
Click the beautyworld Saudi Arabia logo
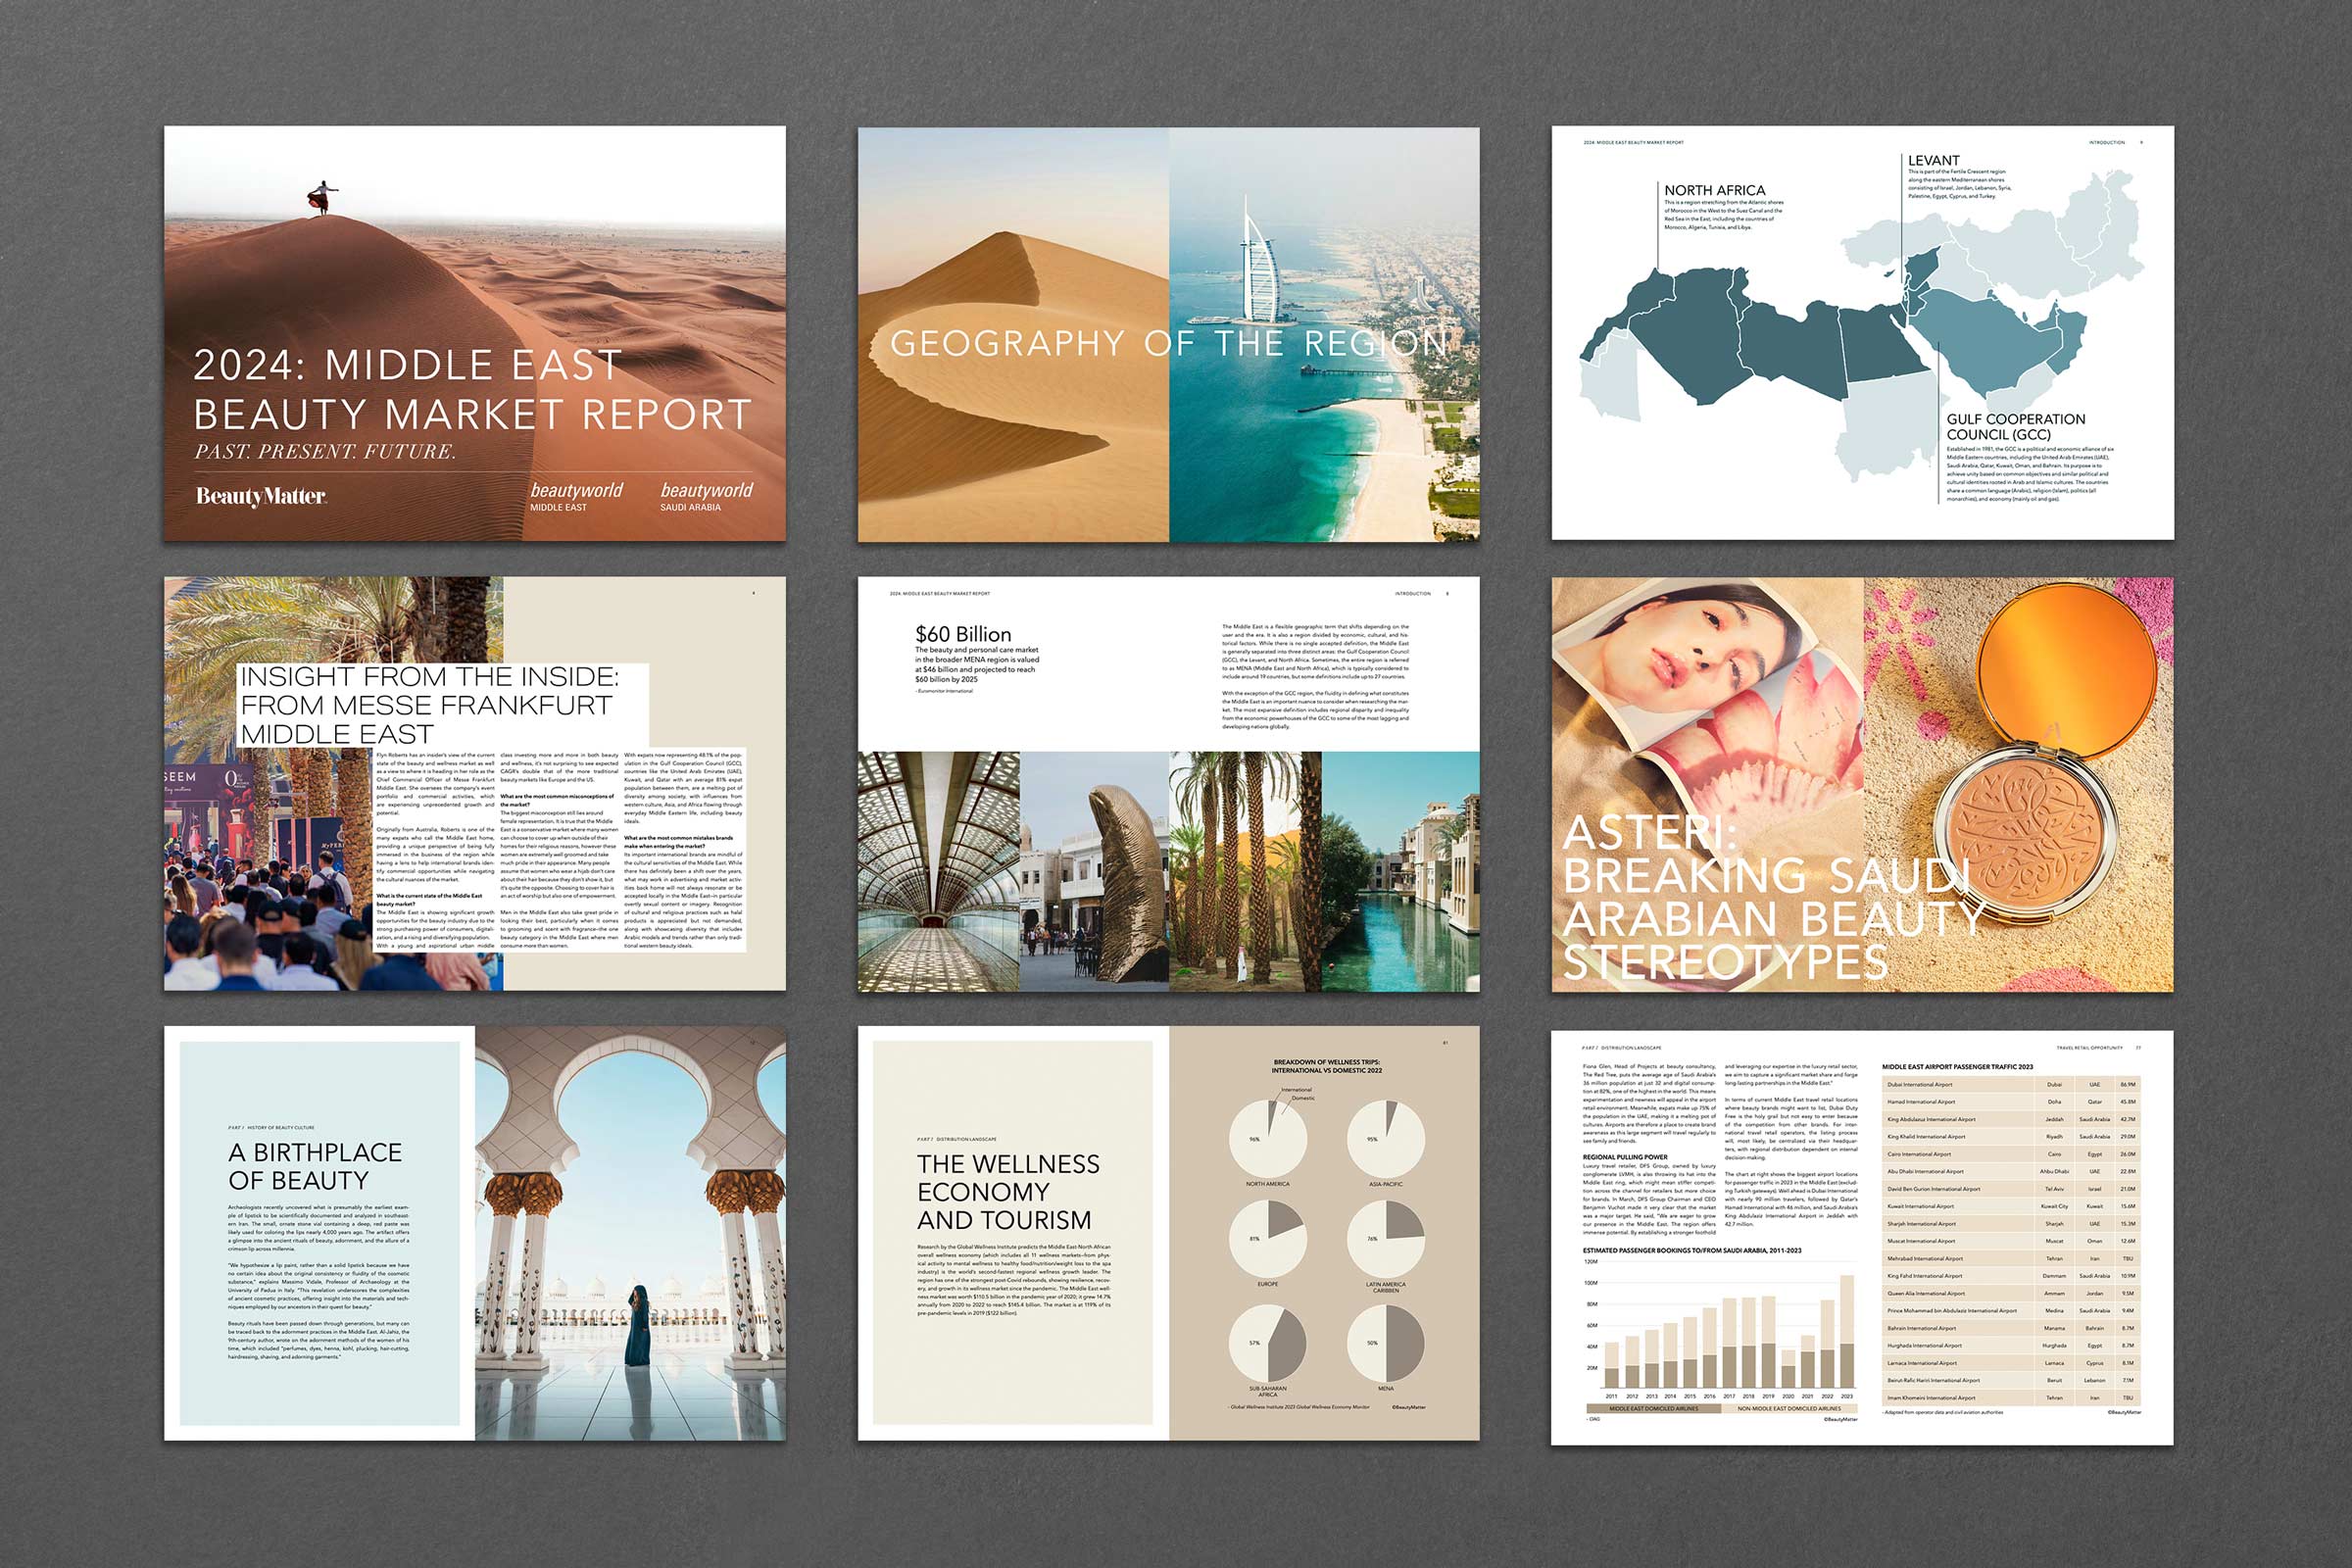click(x=706, y=496)
